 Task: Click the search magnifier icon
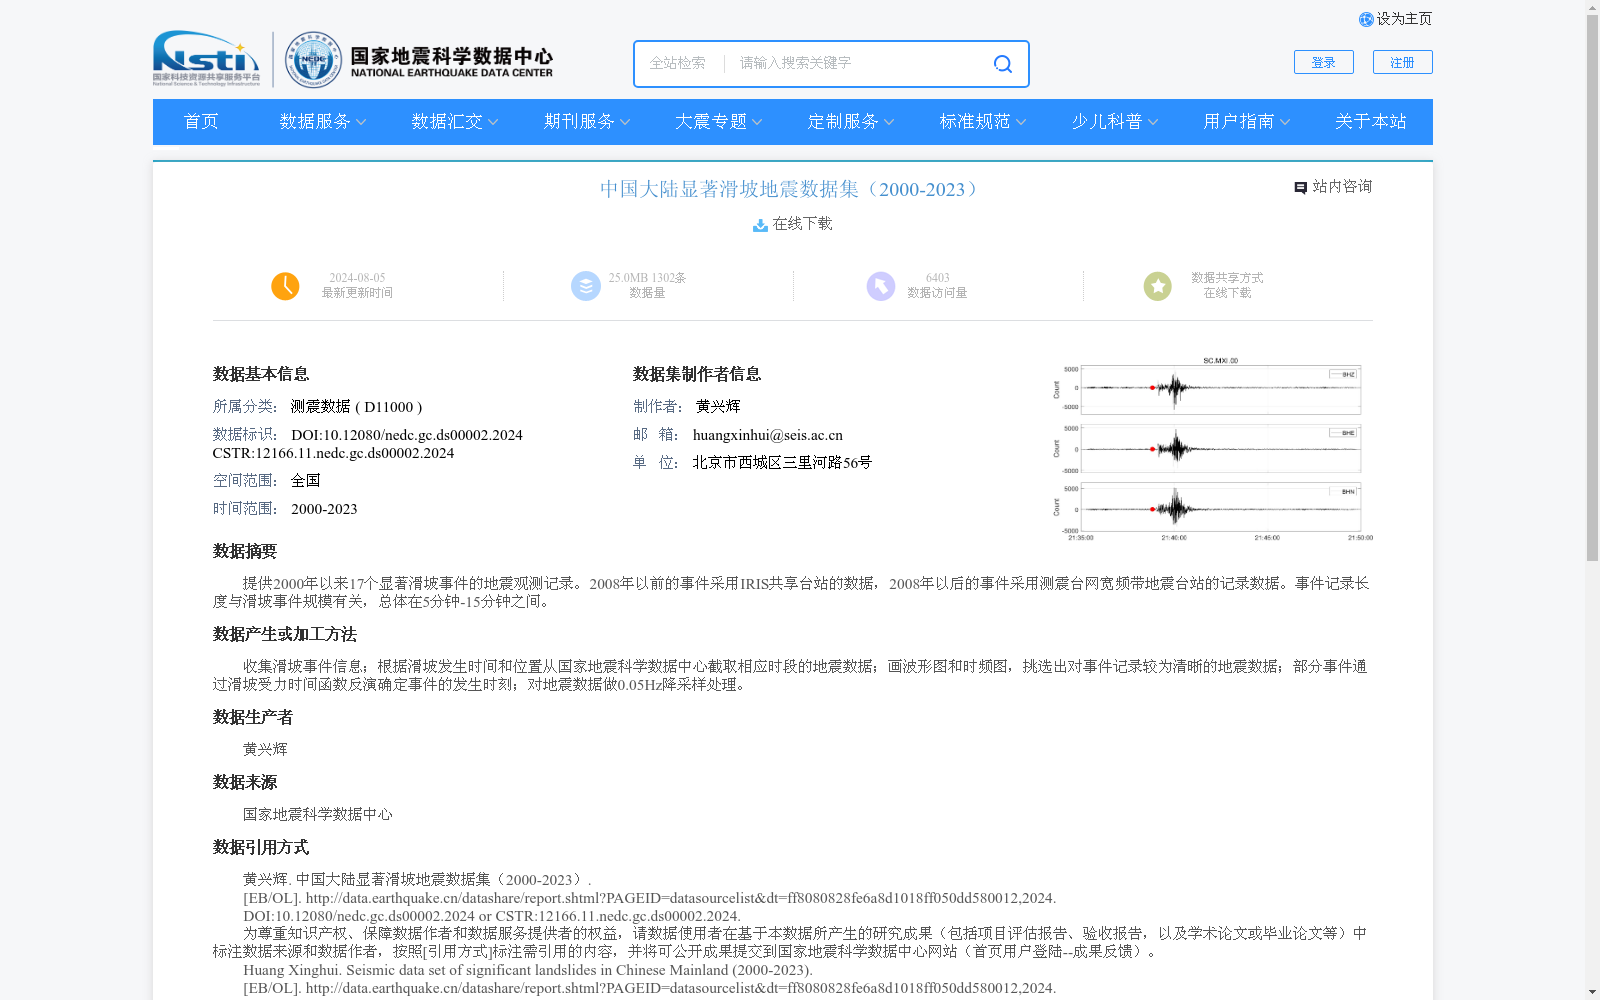pyautogui.click(x=1002, y=64)
